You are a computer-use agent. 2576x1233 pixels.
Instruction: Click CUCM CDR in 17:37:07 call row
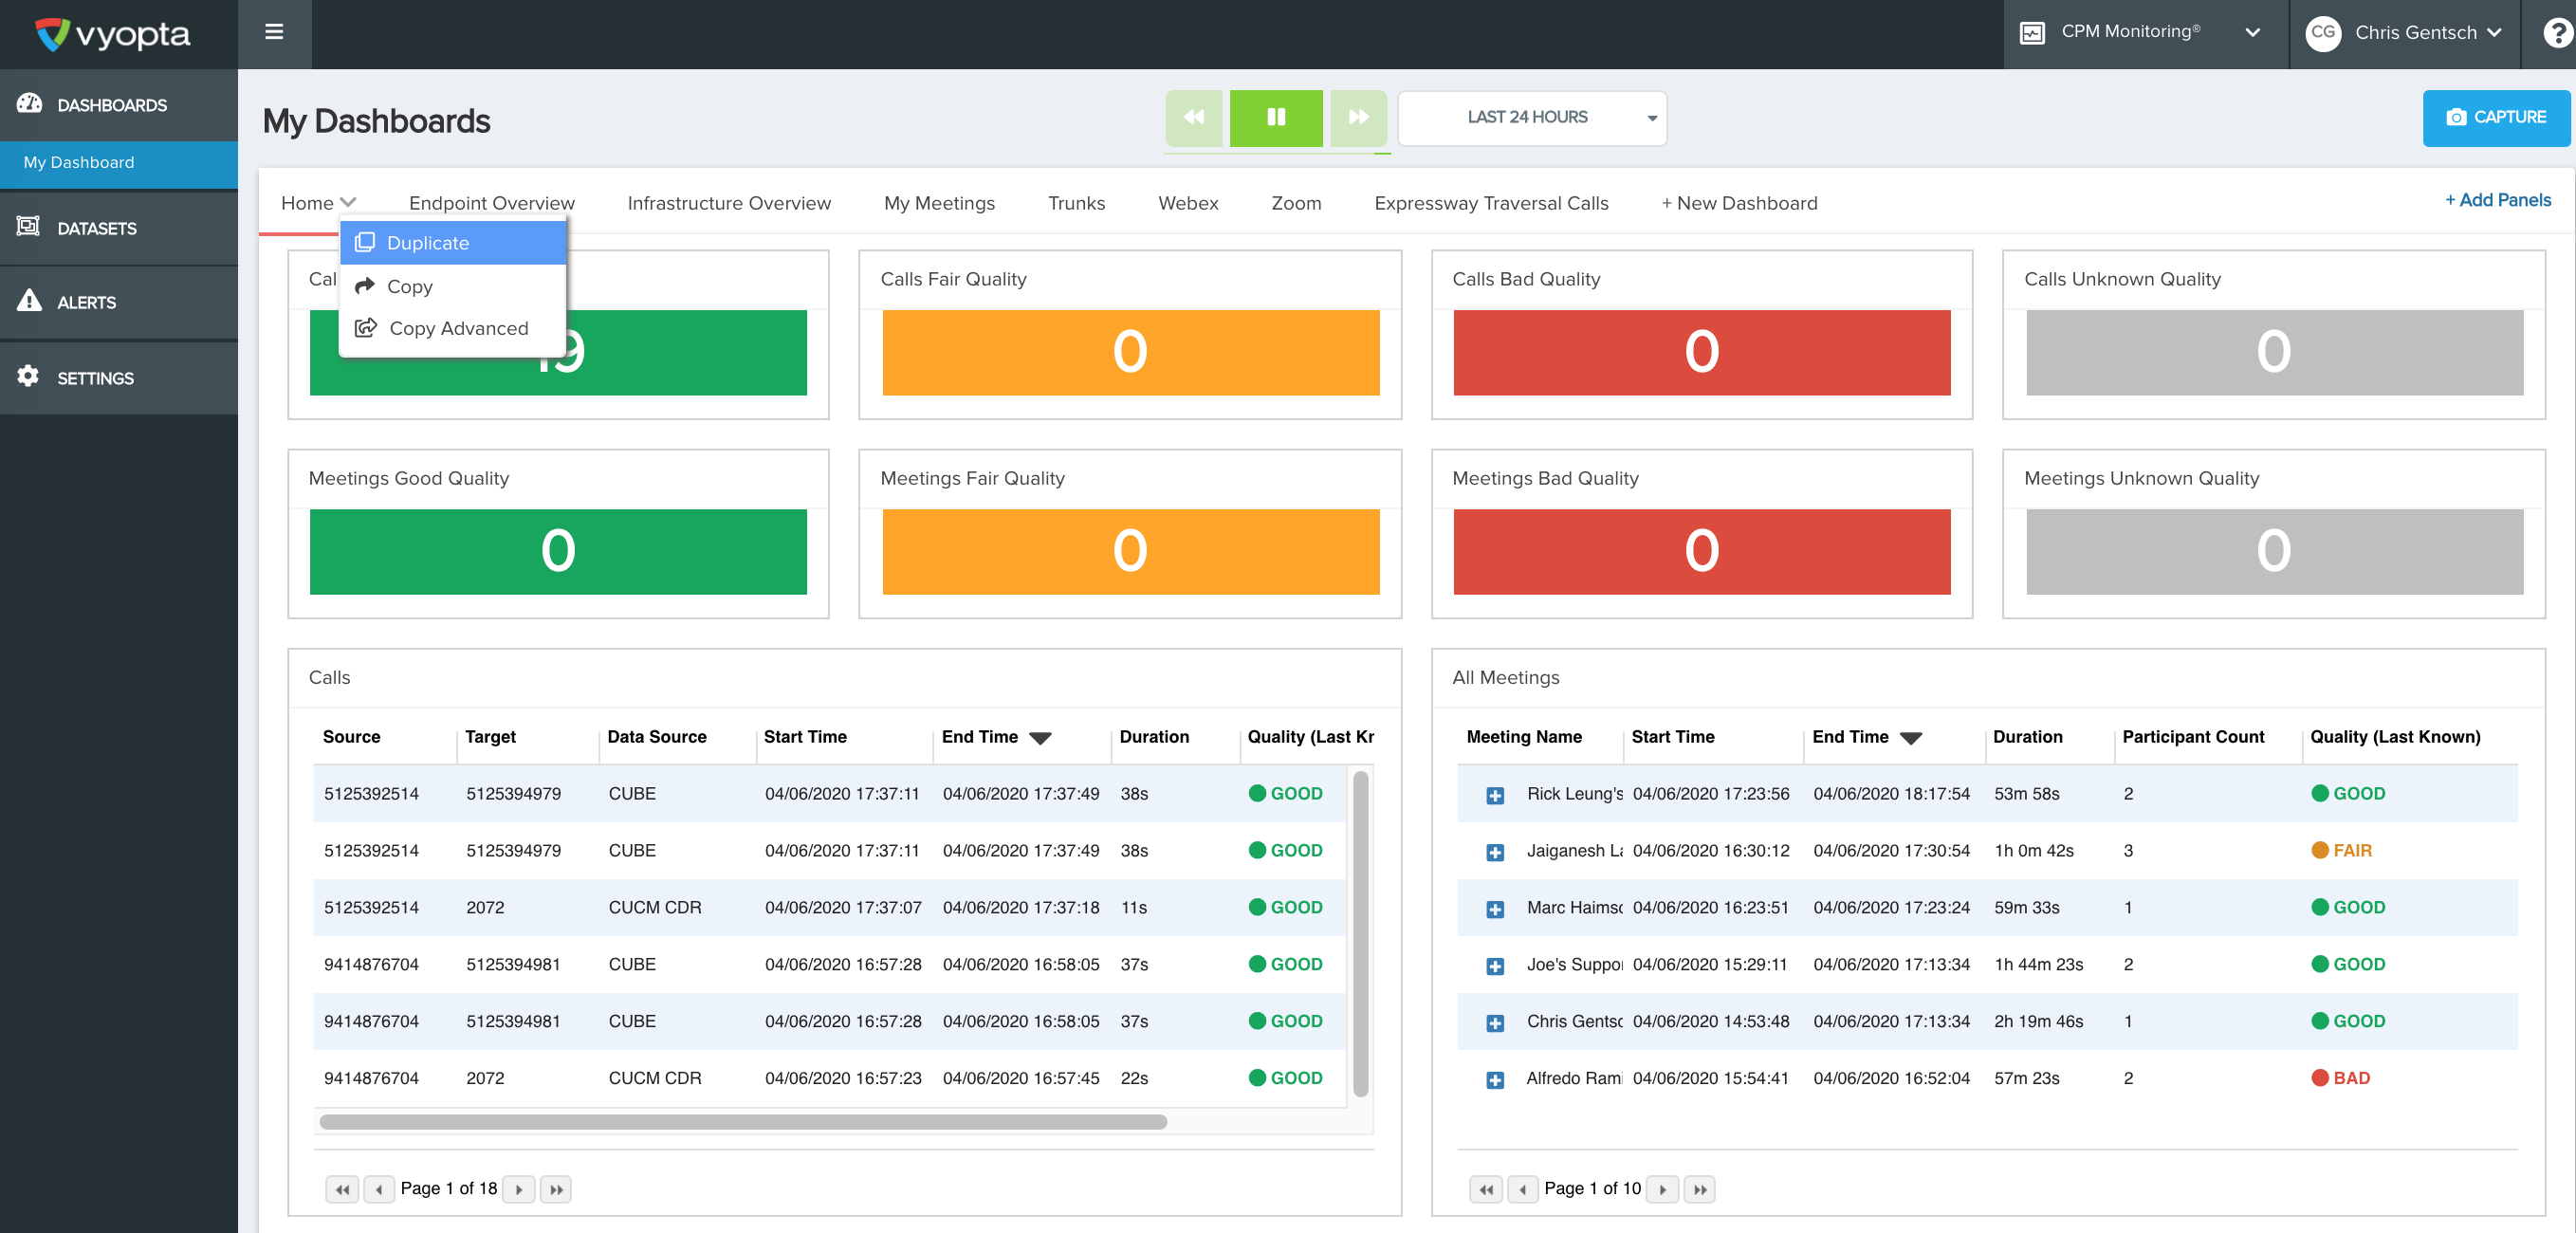(x=655, y=908)
